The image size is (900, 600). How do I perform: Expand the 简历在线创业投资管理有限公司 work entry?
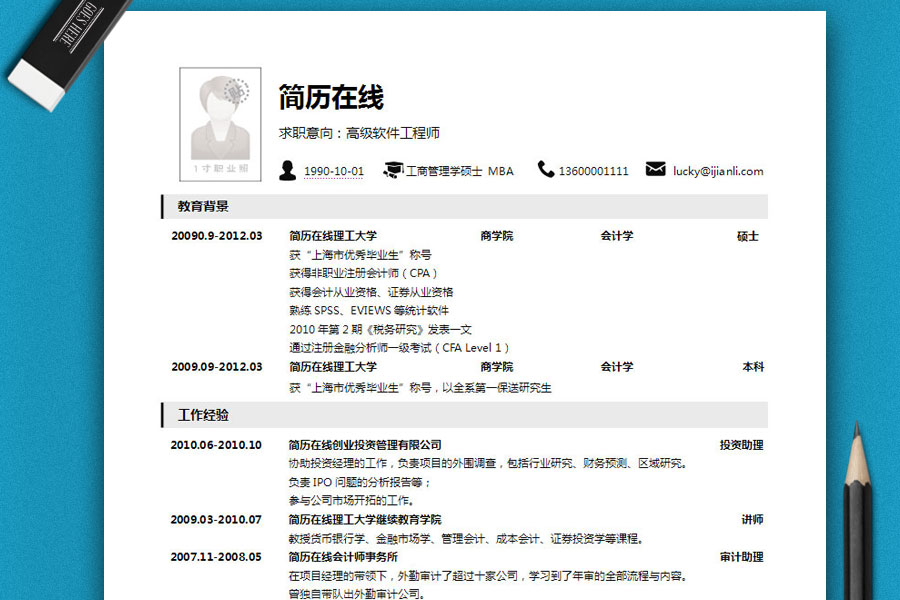tap(363, 444)
